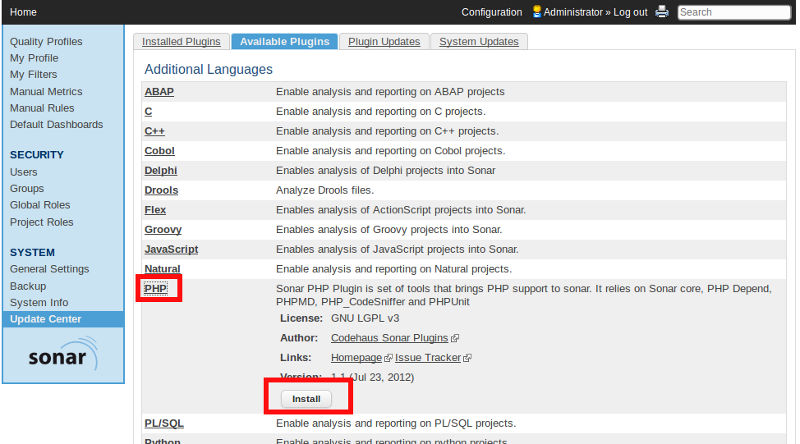Image resolution: width=800 pixels, height=444 pixels.
Task: Expand the Cobol plugin details
Action: click(159, 151)
